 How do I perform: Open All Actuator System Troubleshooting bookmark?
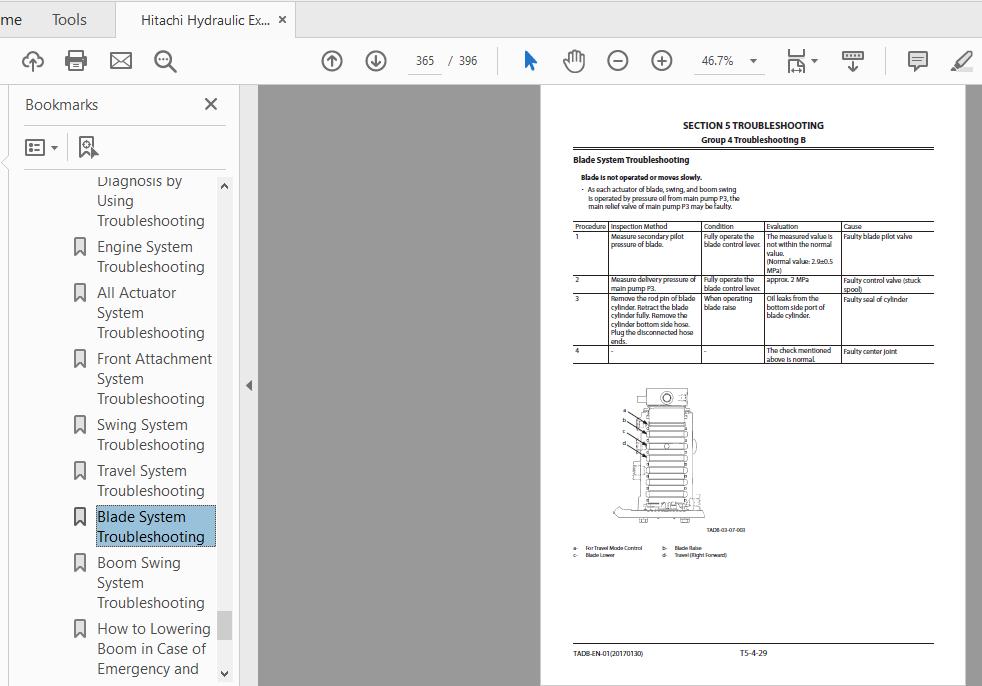pos(151,313)
